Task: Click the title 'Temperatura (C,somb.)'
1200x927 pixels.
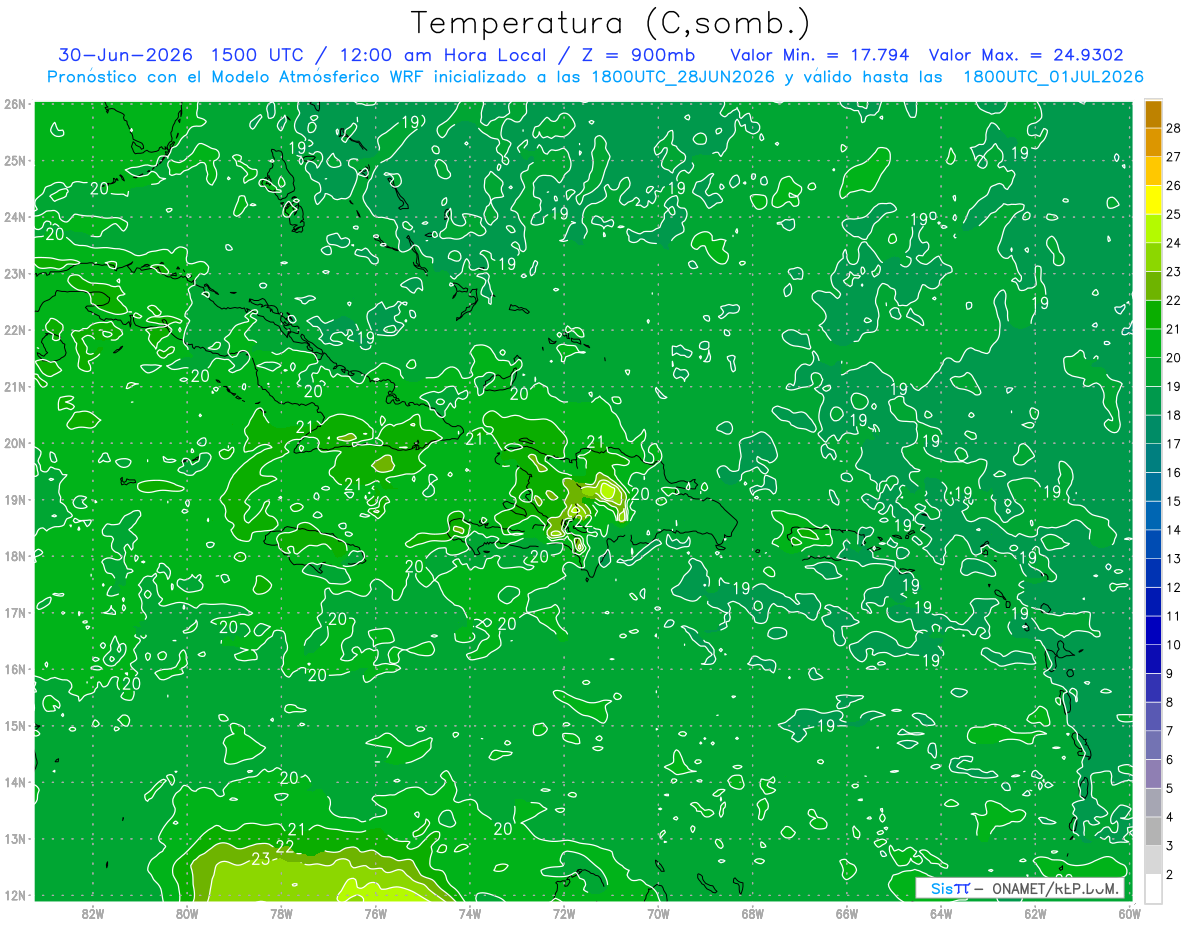Action: click(611, 23)
